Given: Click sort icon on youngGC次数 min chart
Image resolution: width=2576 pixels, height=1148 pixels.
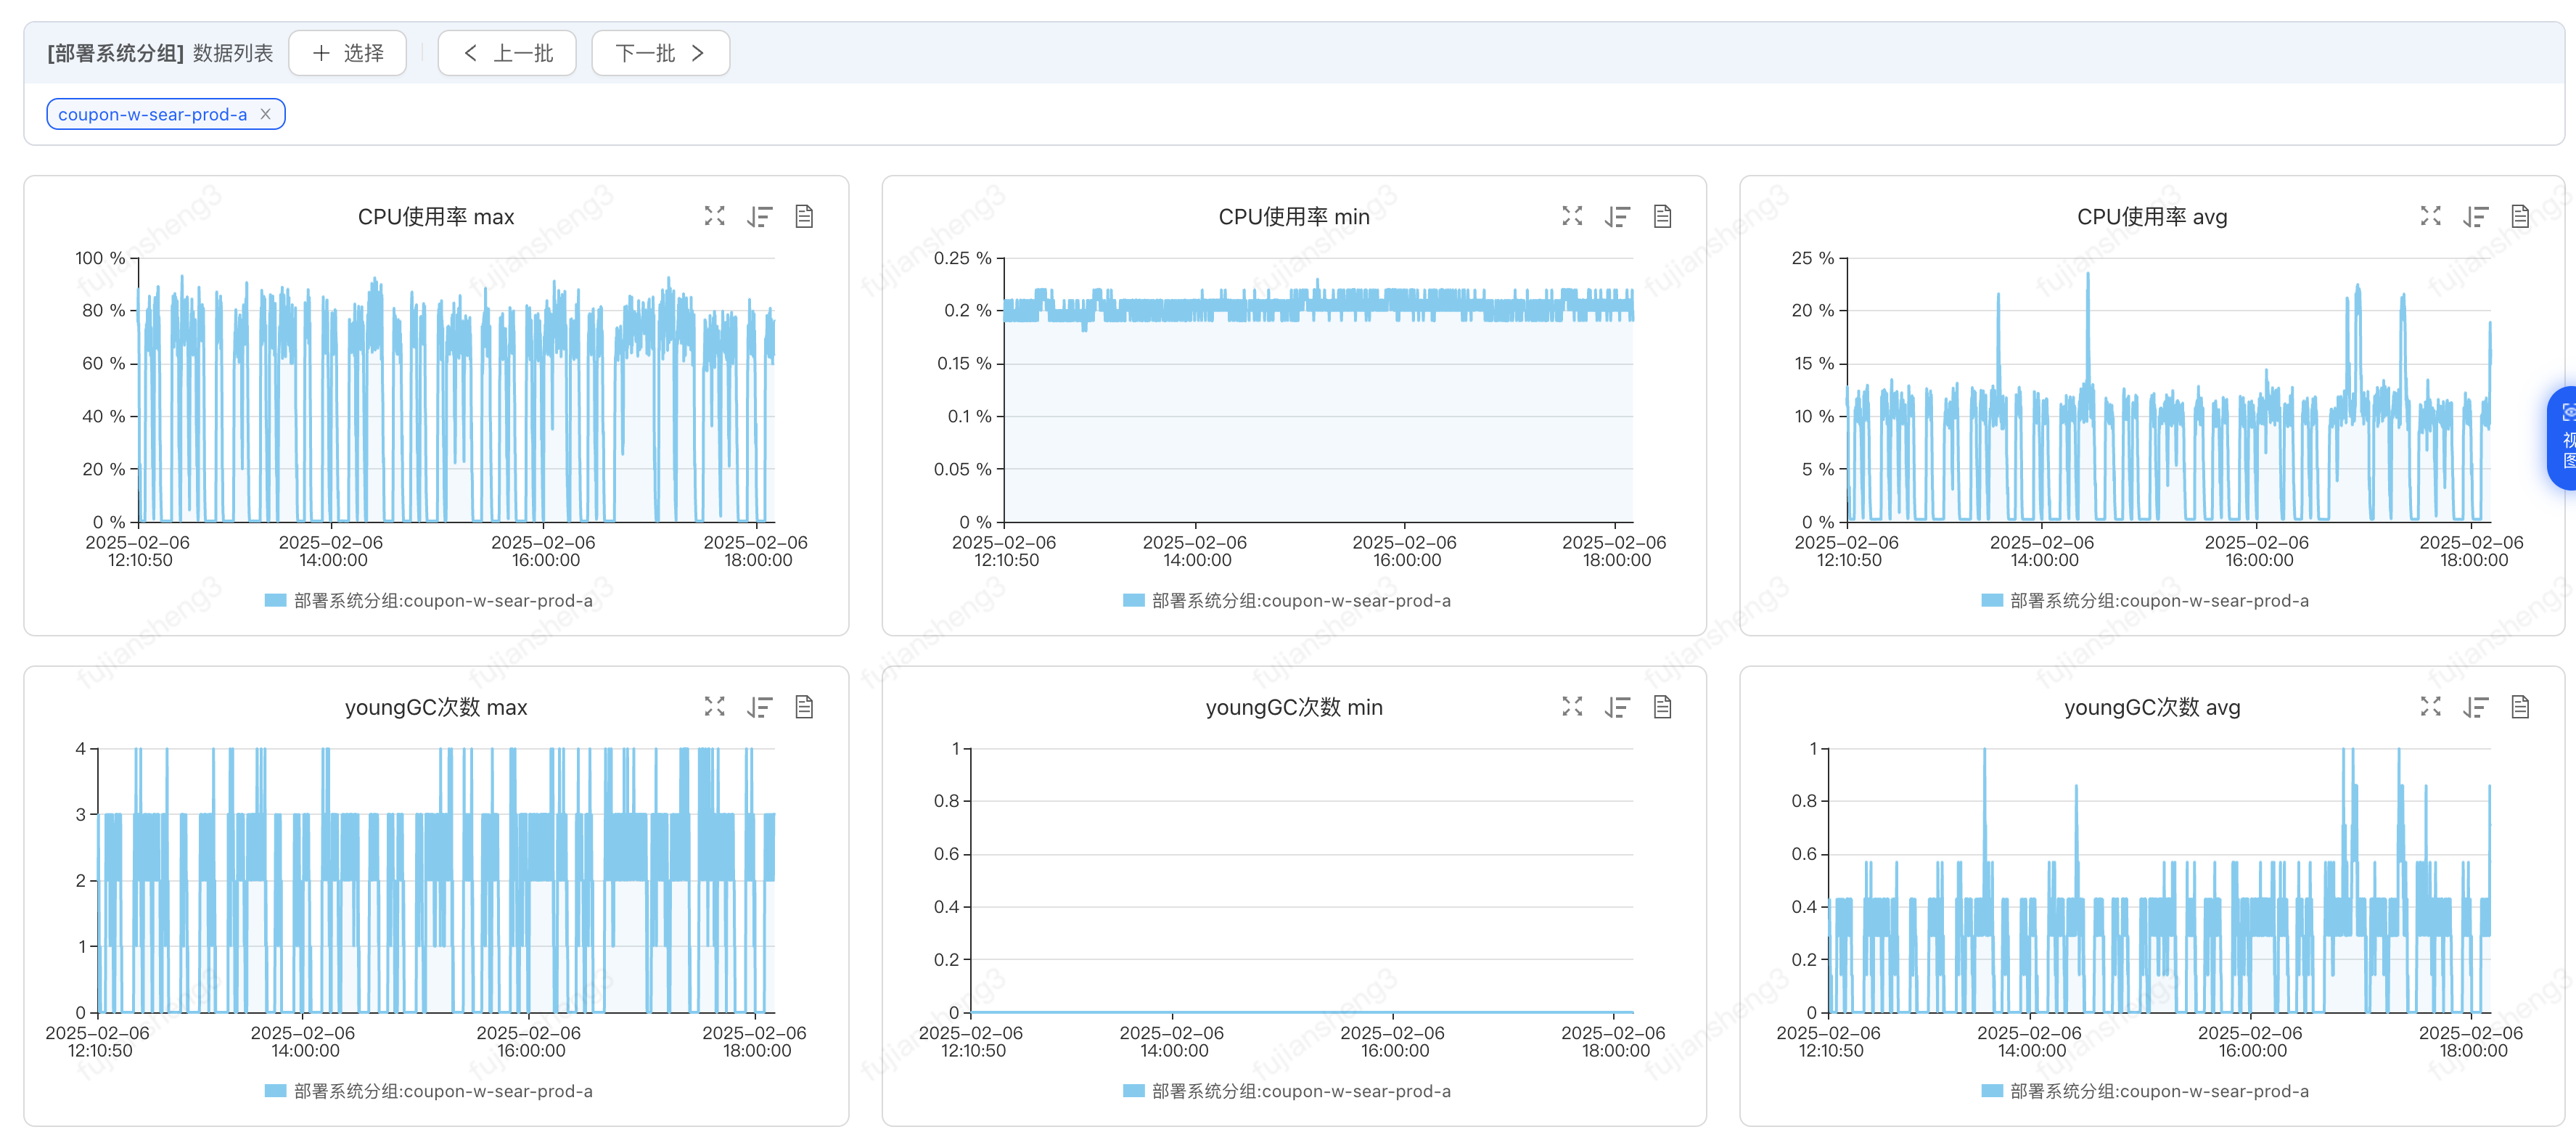Looking at the screenshot, I should coord(1617,707).
